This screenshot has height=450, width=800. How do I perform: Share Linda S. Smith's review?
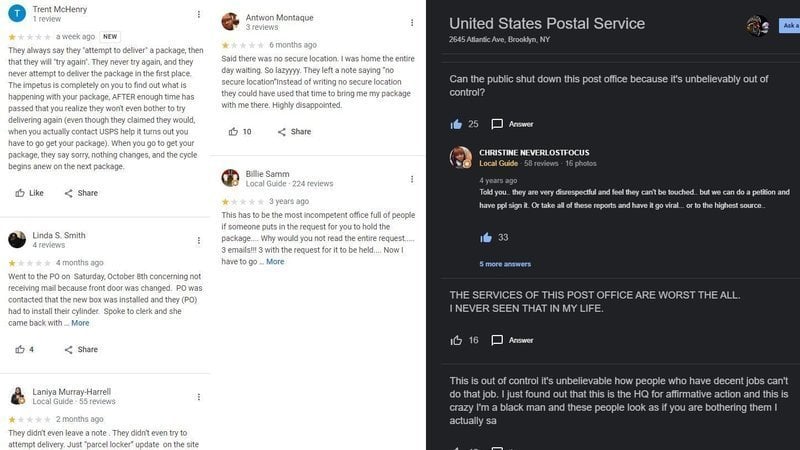[80, 349]
